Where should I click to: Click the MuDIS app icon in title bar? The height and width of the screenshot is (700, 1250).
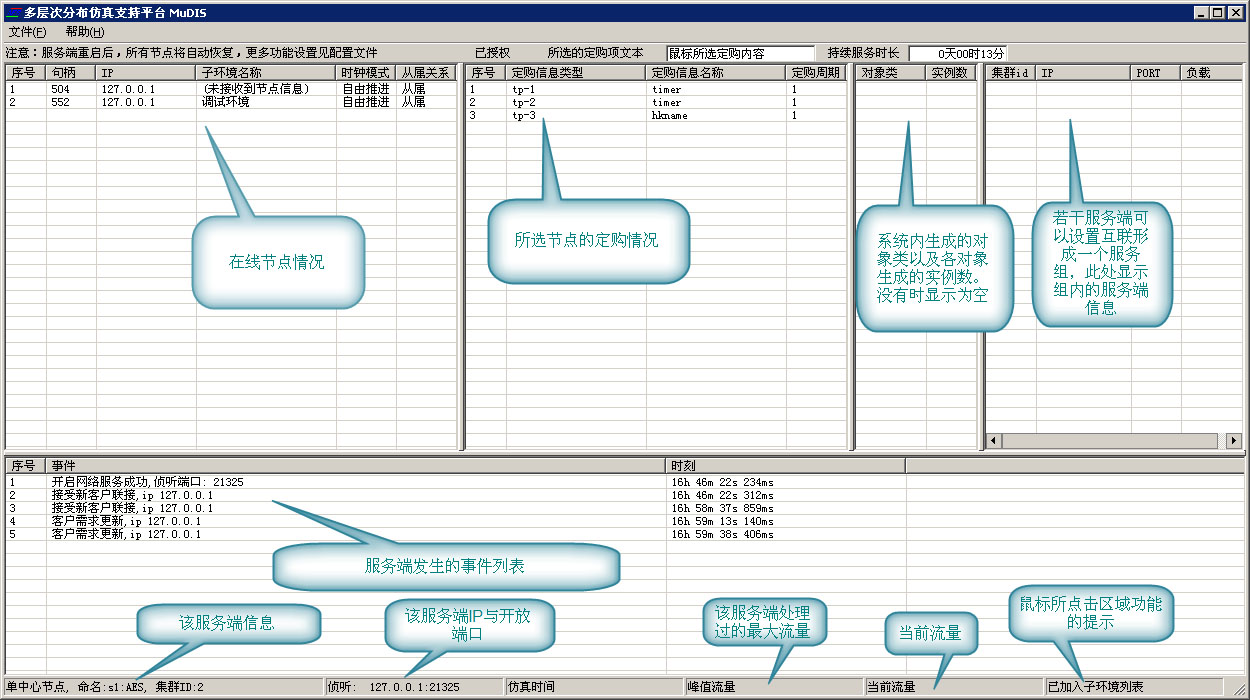pyautogui.click(x=13, y=13)
